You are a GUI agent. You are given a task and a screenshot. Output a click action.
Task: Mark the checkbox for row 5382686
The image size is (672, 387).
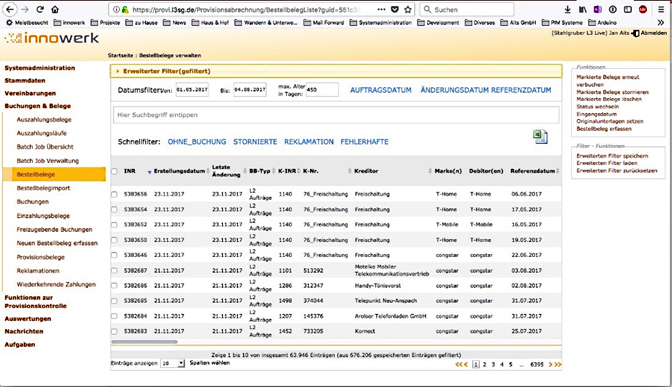point(114,285)
